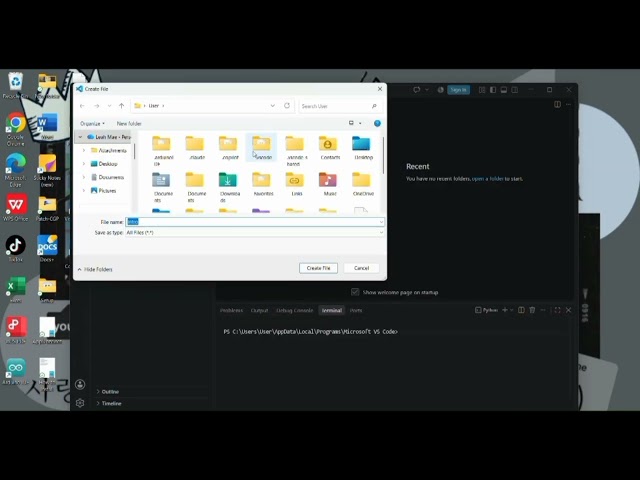The image size is (640, 480).
Task: Open dialog Help with the blue question icon
Action: 377,123
